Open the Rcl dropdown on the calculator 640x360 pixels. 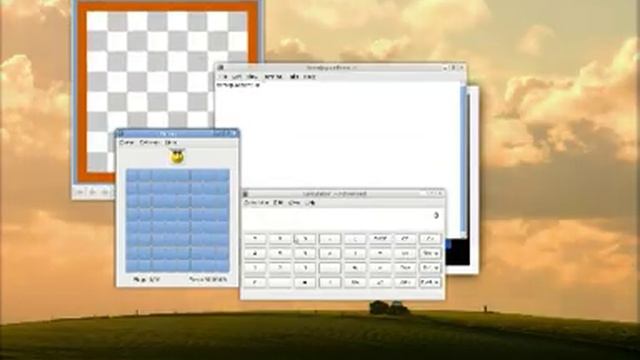[430, 268]
